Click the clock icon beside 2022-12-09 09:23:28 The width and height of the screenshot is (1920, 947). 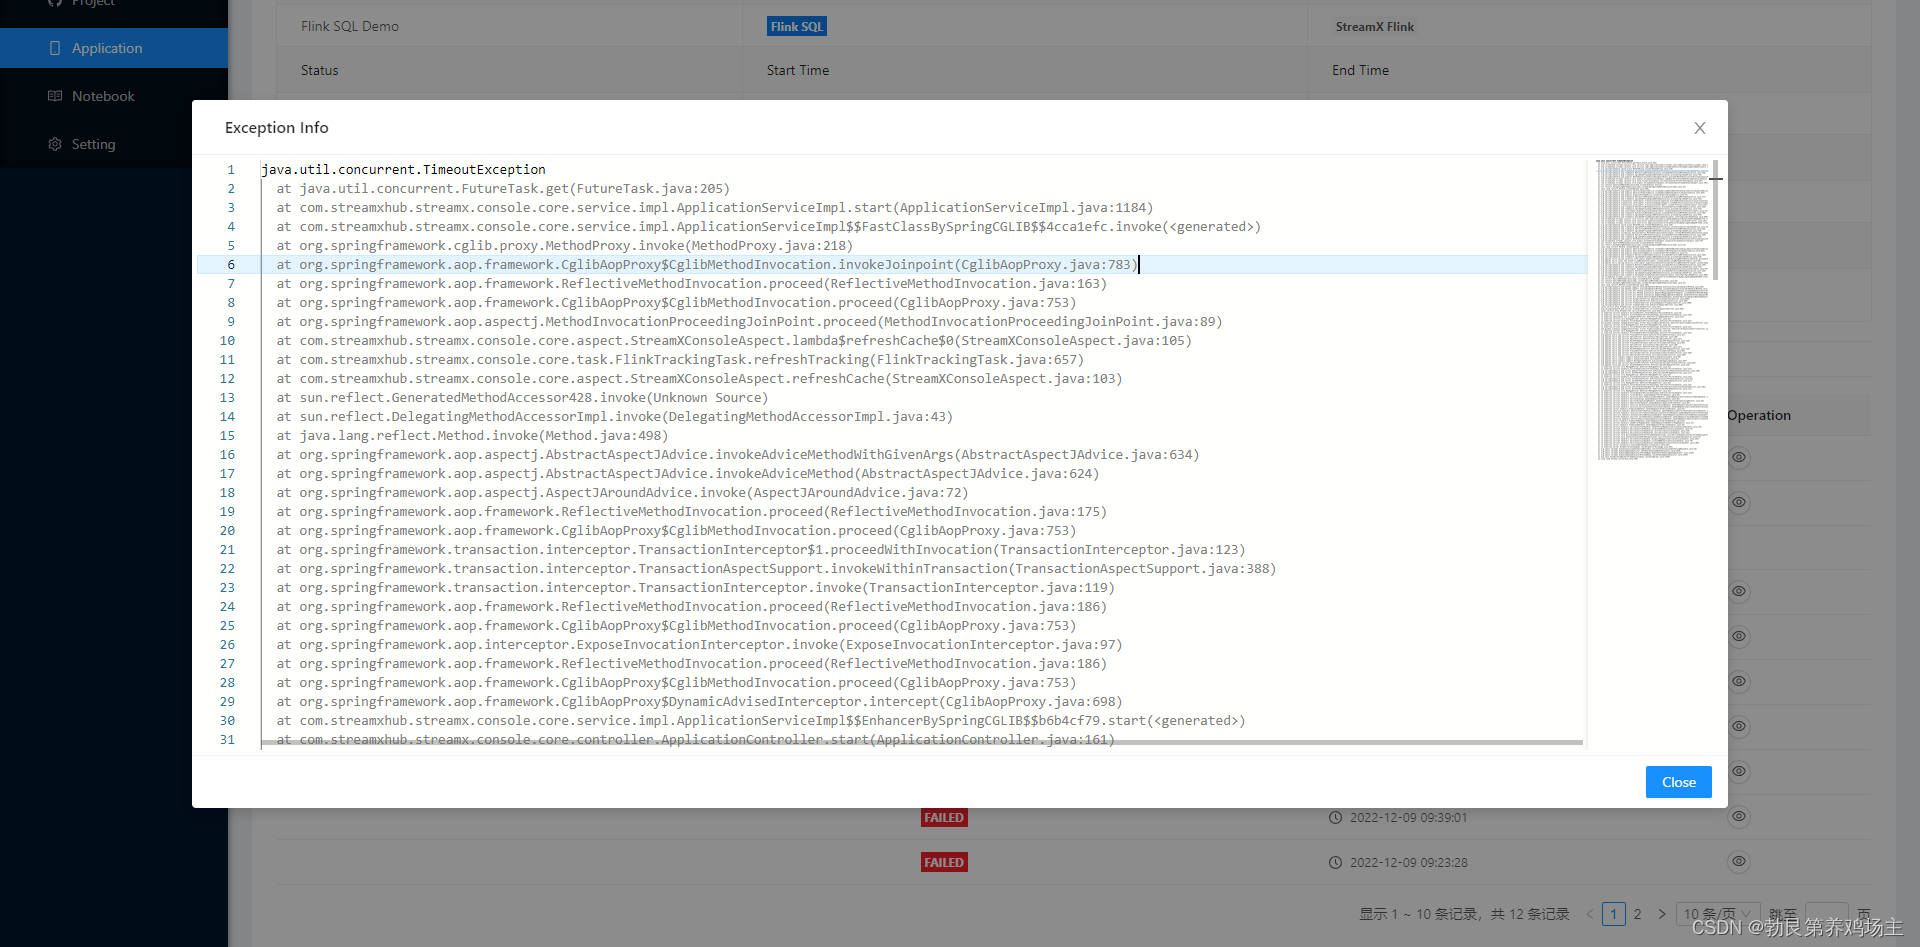tap(1335, 862)
